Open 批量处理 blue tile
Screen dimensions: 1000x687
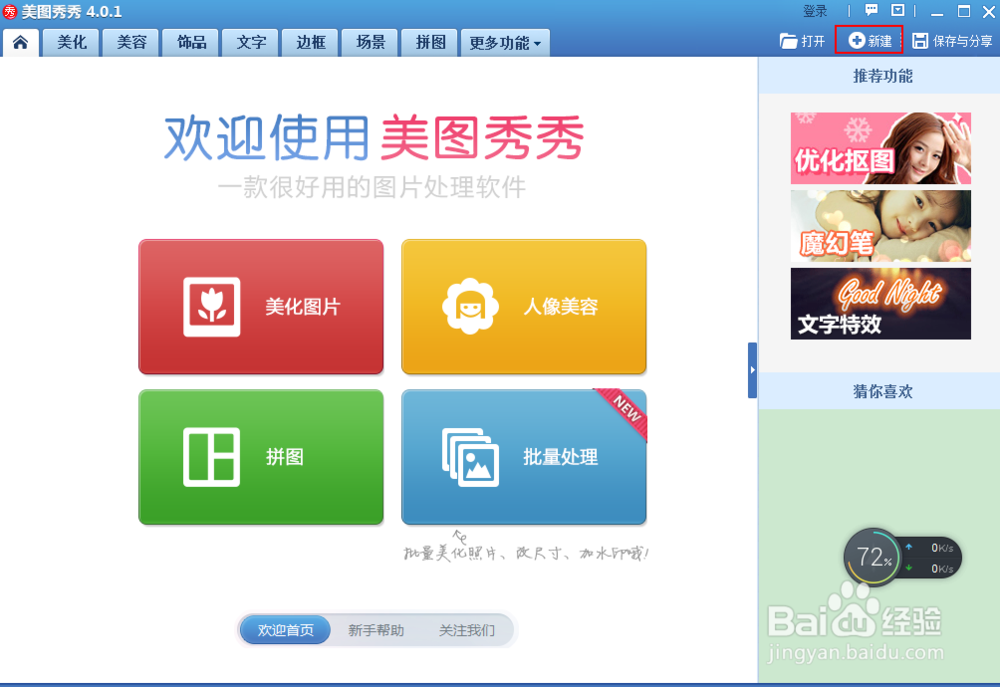[524, 457]
